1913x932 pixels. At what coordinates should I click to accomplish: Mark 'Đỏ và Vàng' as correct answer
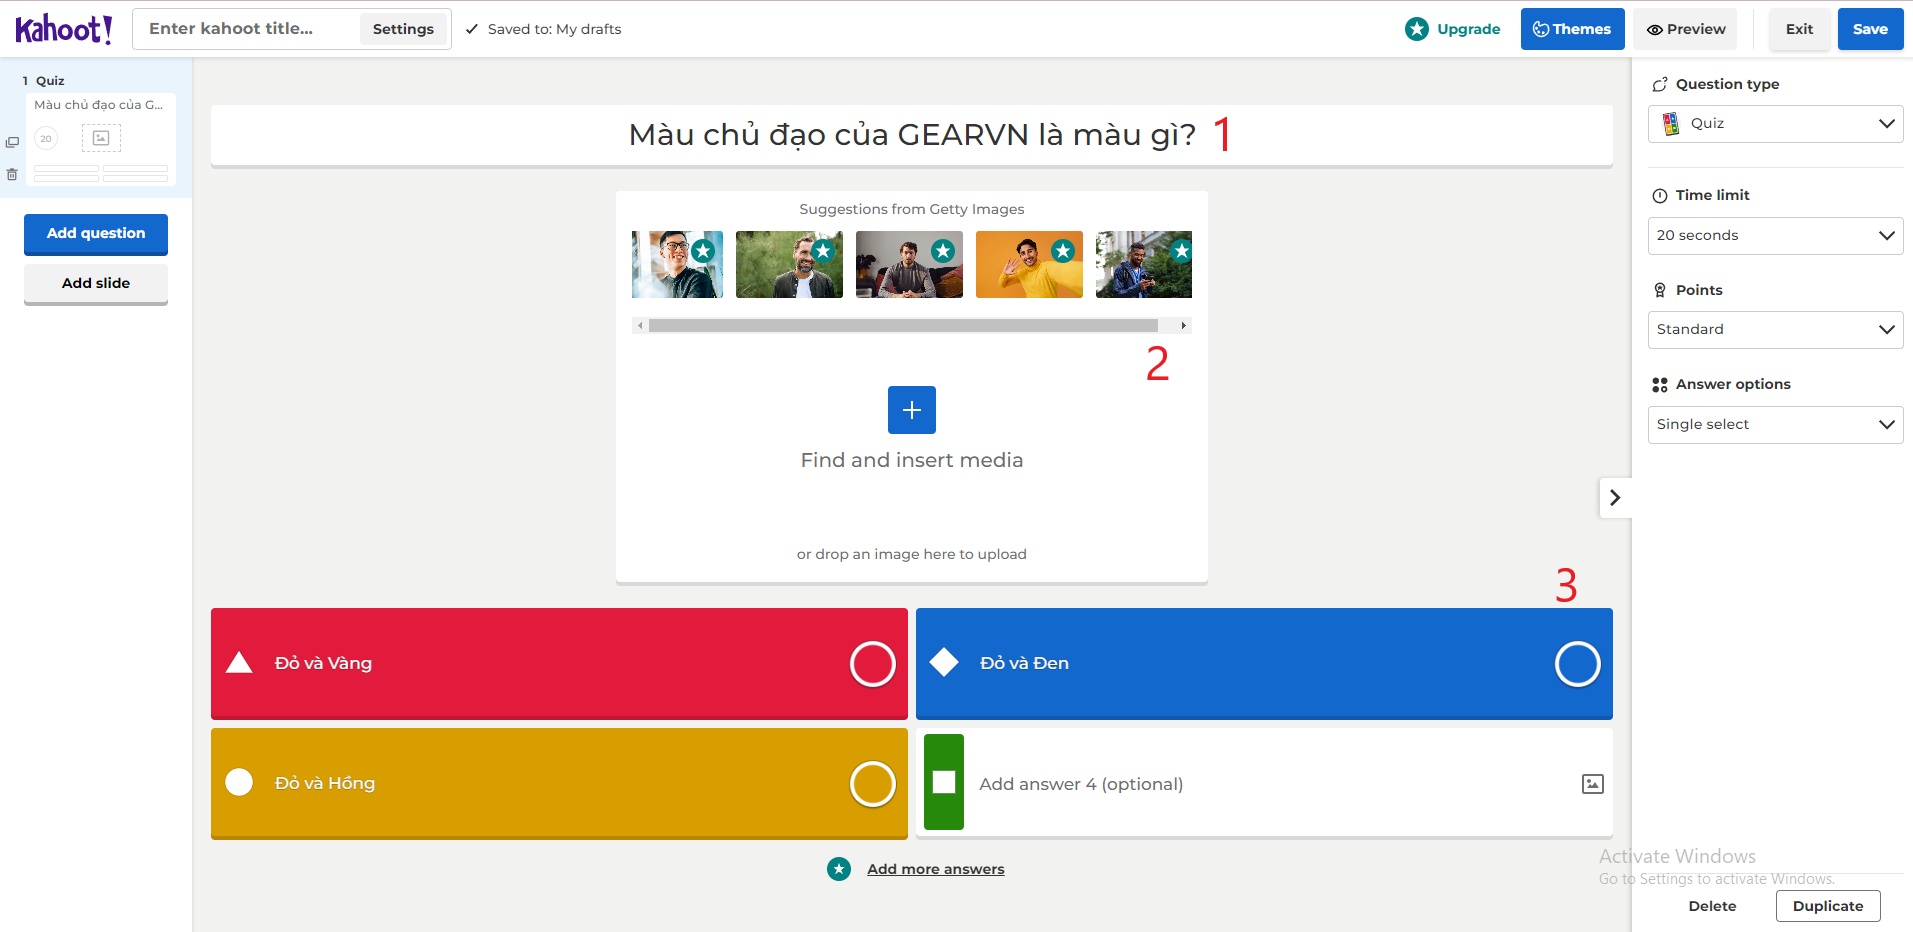tap(873, 664)
